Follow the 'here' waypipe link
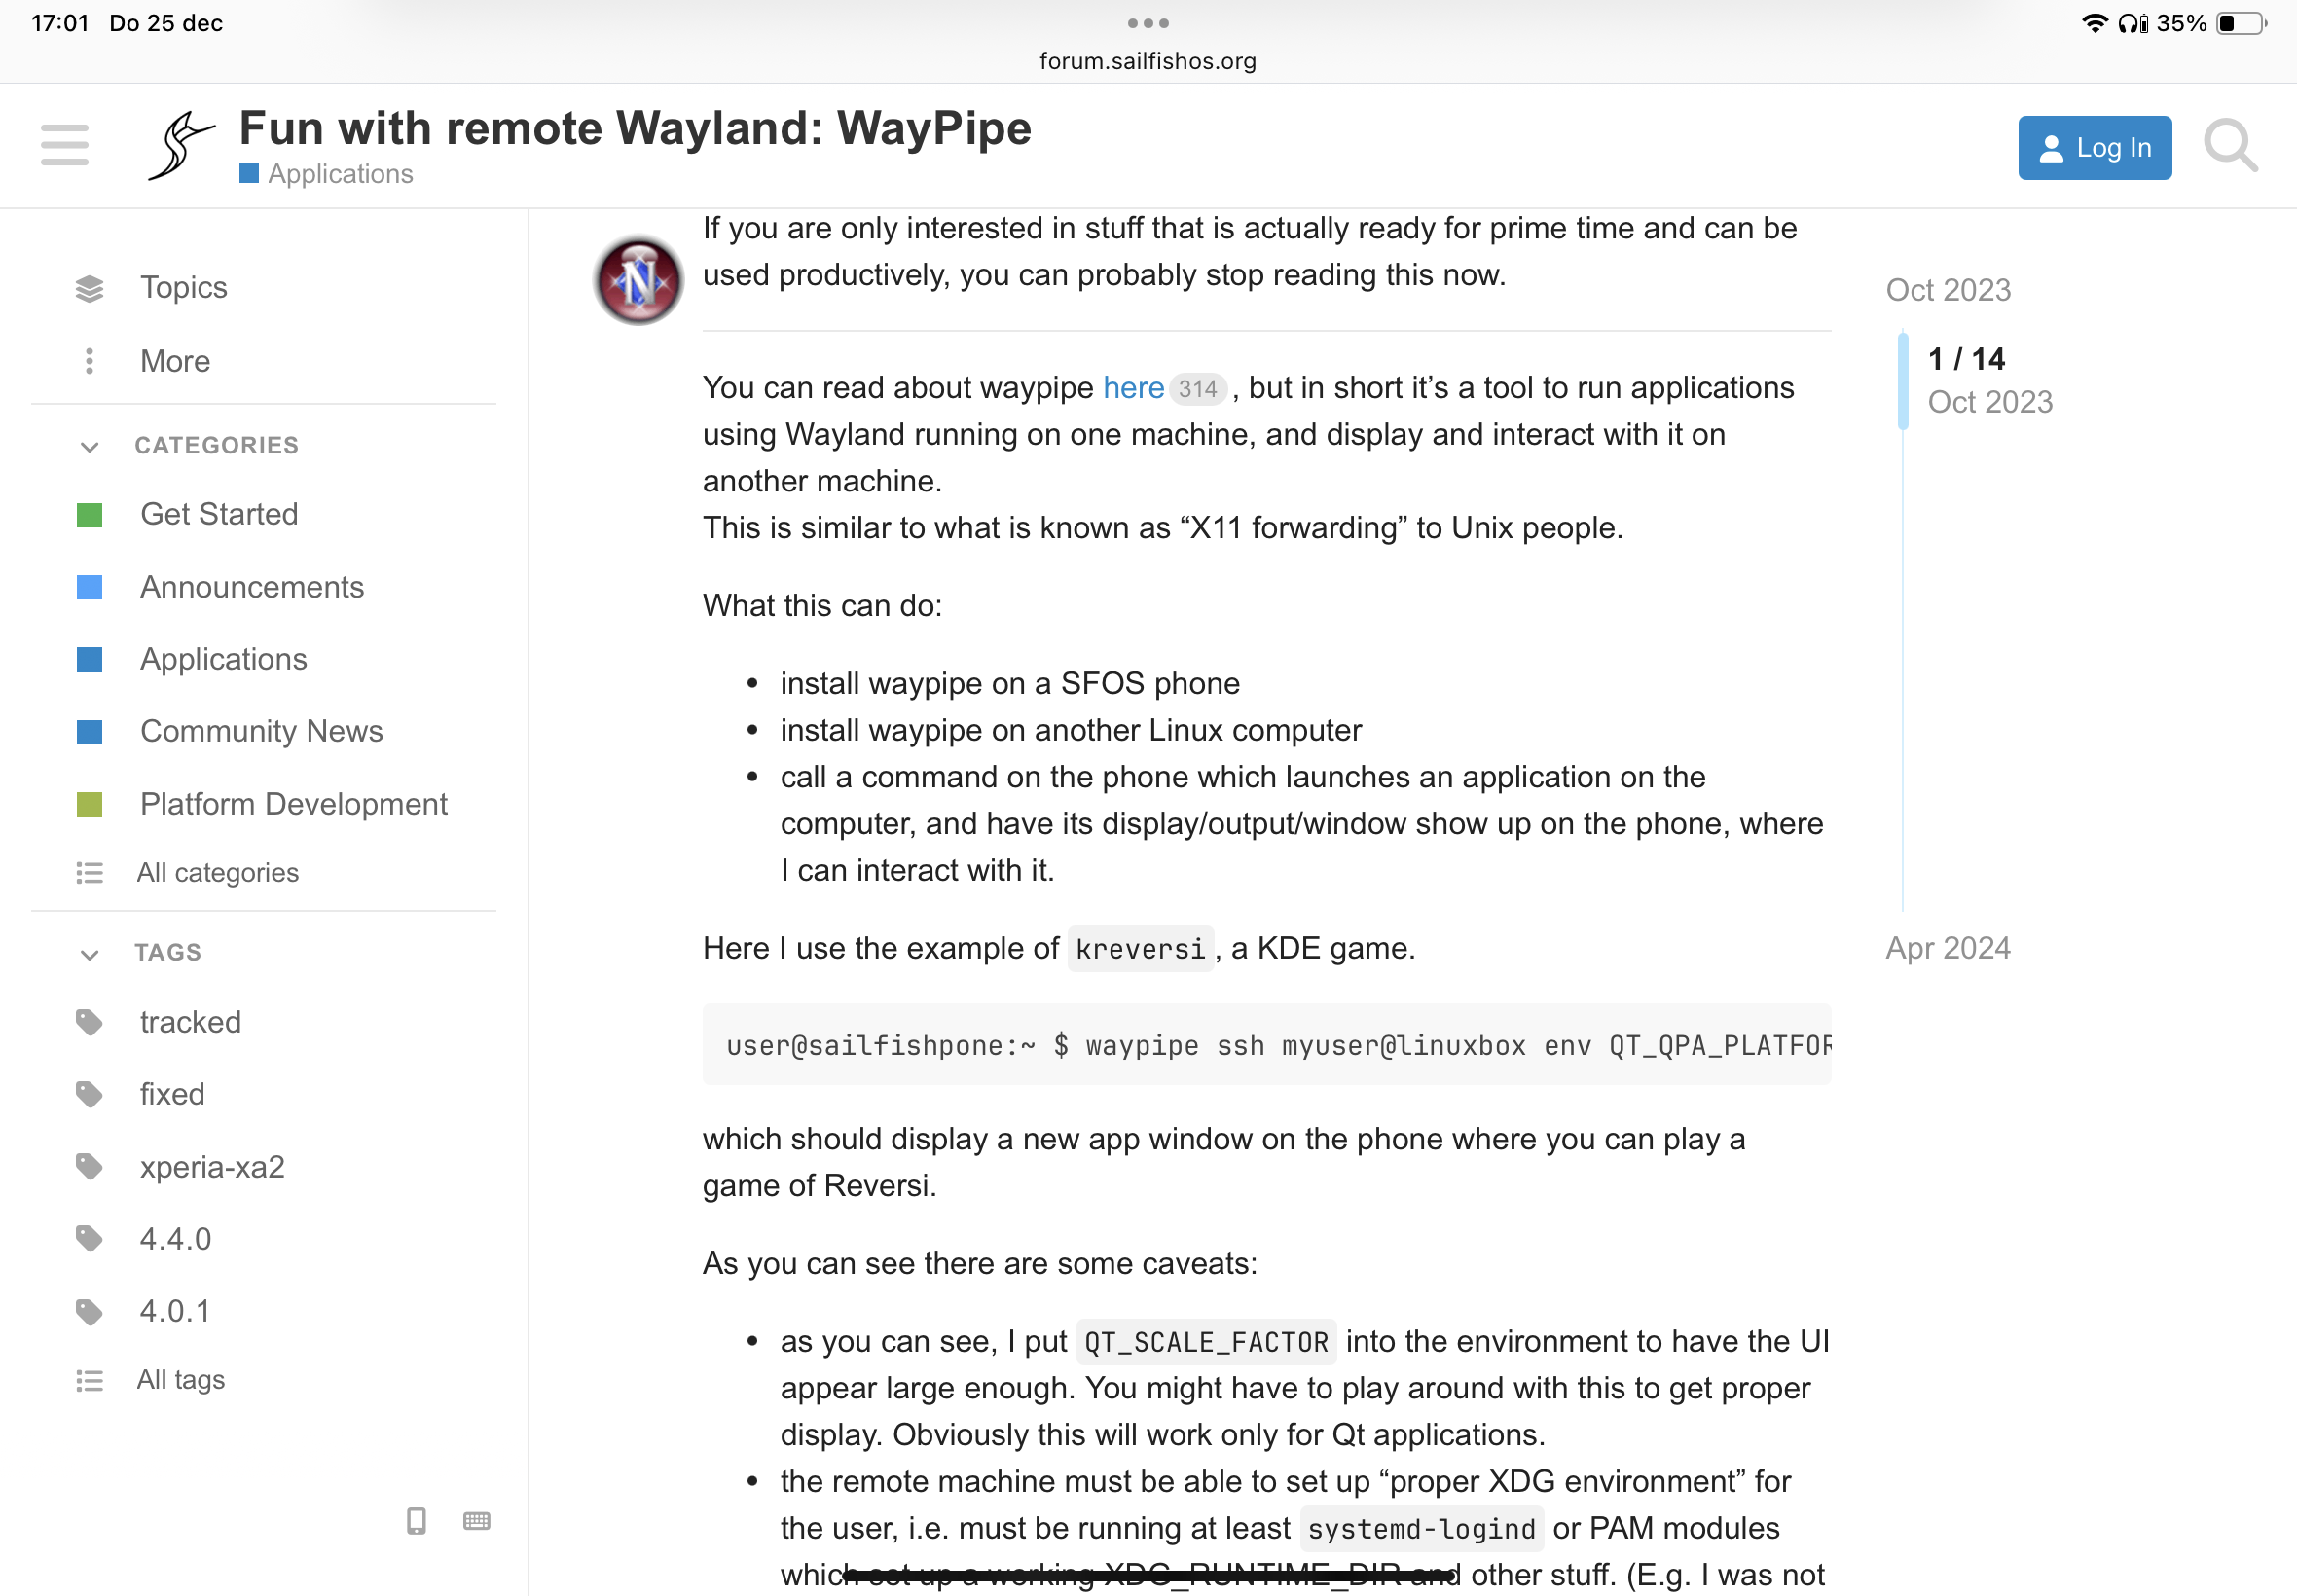2297x1596 pixels. pyautogui.click(x=1132, y=388)
